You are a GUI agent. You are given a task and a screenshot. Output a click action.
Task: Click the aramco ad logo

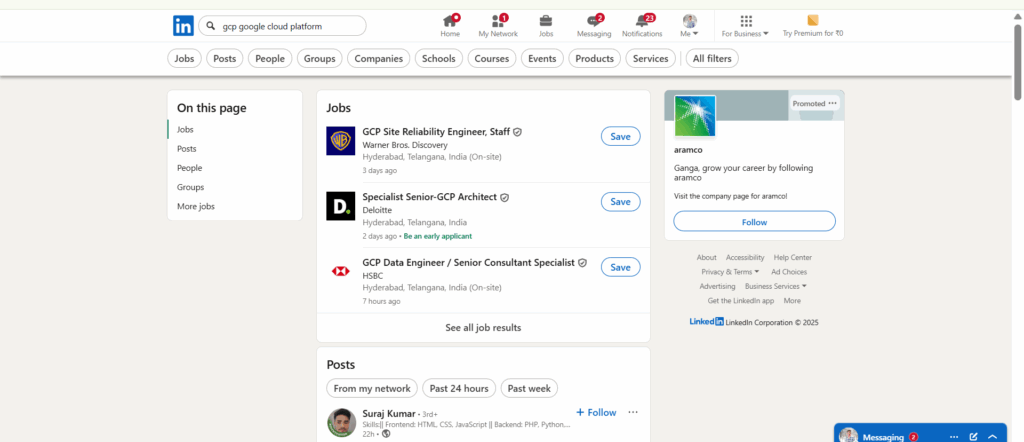pyautogui.click(x=695, y=116)
